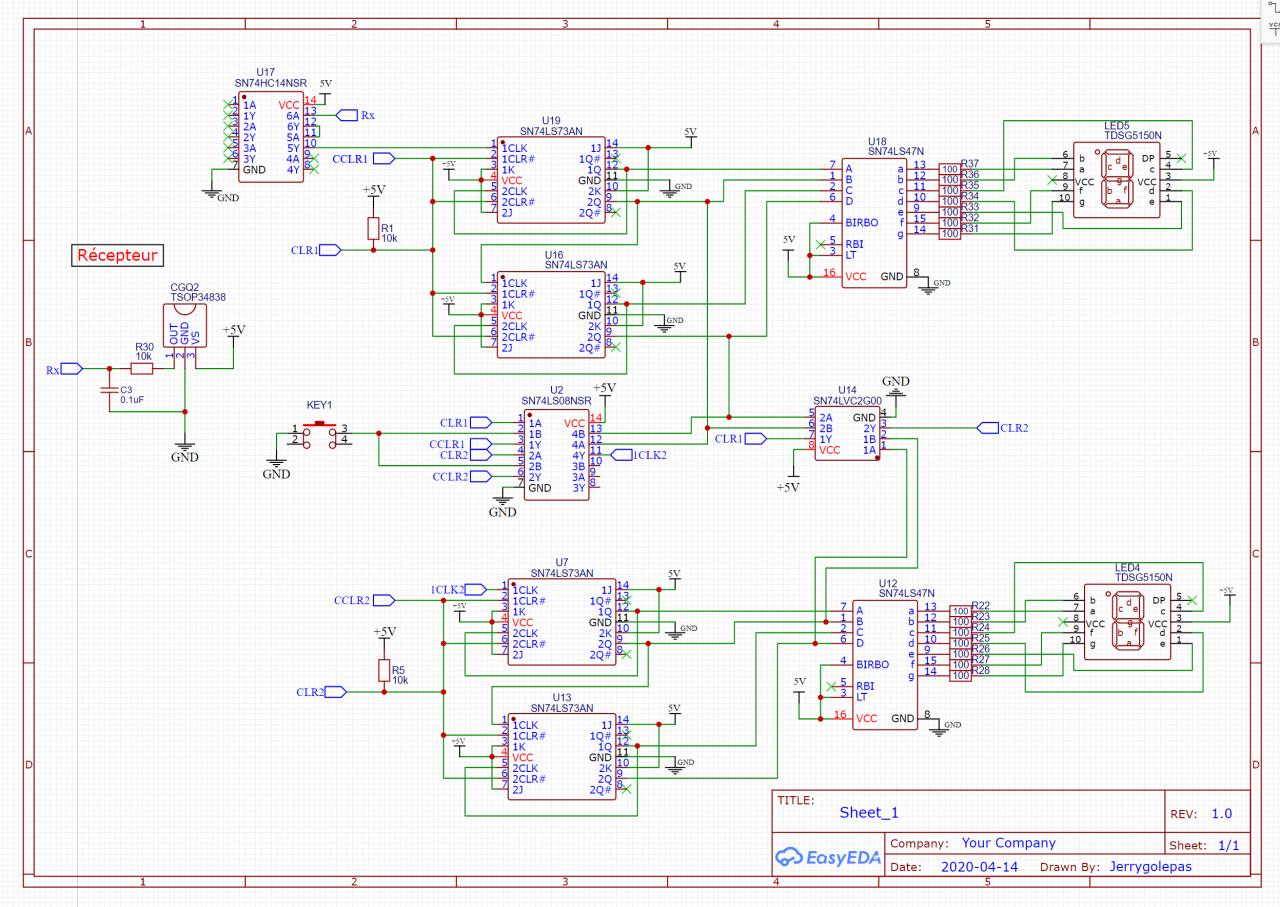Screen dimensions: 1280x907
Task: Select the CCLR2 port at U2 pin 2Y
Action: (x=463, y=476)
